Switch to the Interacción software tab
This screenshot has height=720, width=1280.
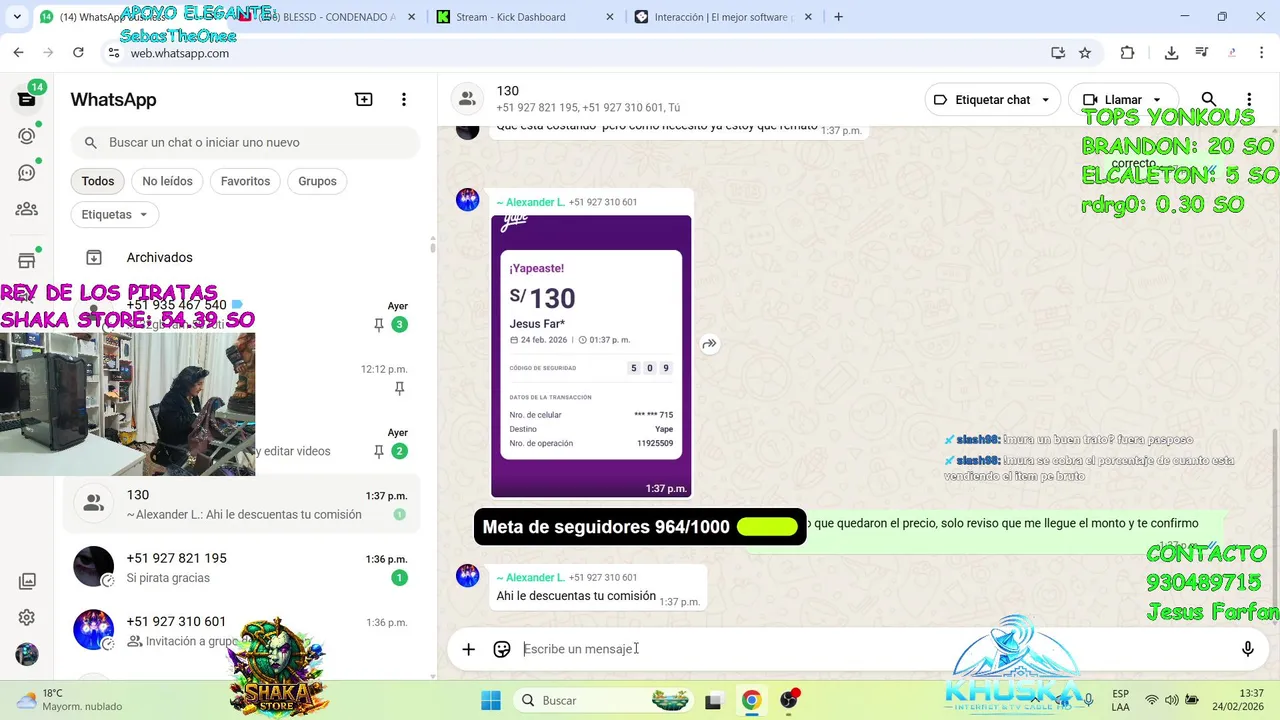point(724,17)
